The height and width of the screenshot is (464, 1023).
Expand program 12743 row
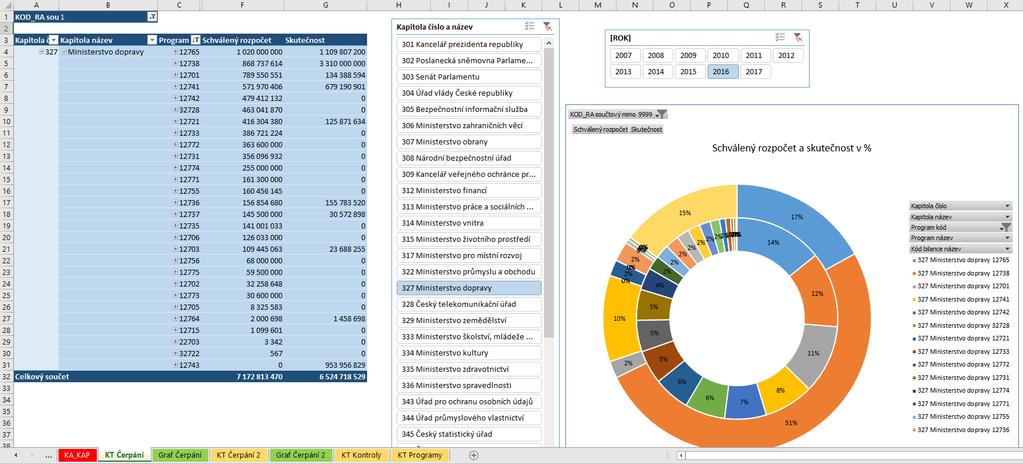[x=176, y=365]
